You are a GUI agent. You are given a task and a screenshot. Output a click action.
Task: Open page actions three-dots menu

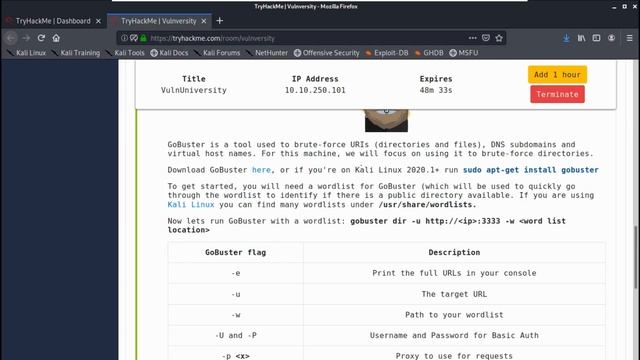472,38
